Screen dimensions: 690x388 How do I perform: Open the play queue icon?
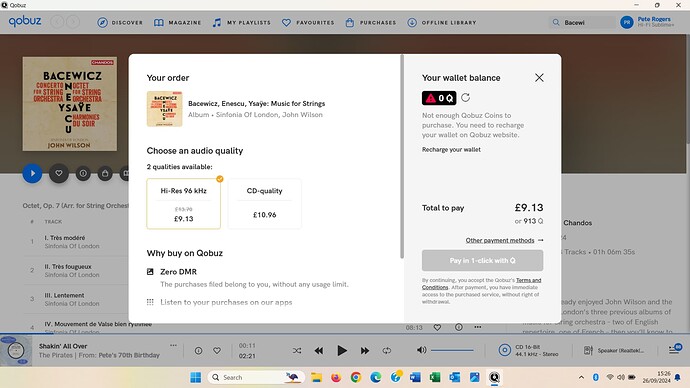pyautogui.click(x=675, y=349)
